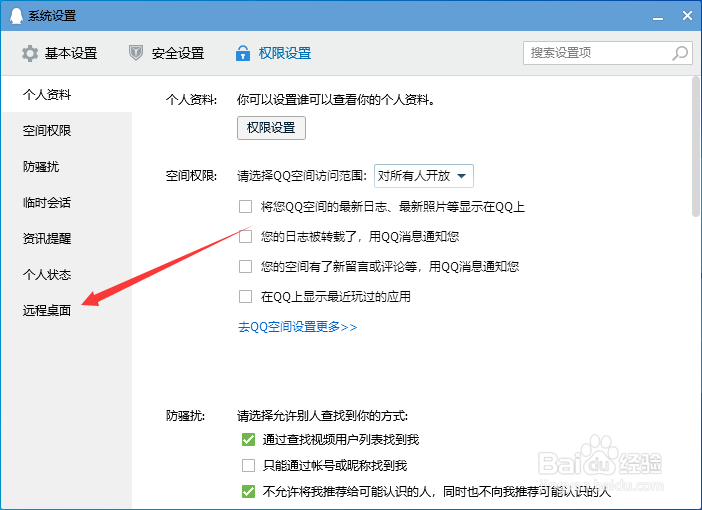Click the magnifier search icon

coord(680,53)
